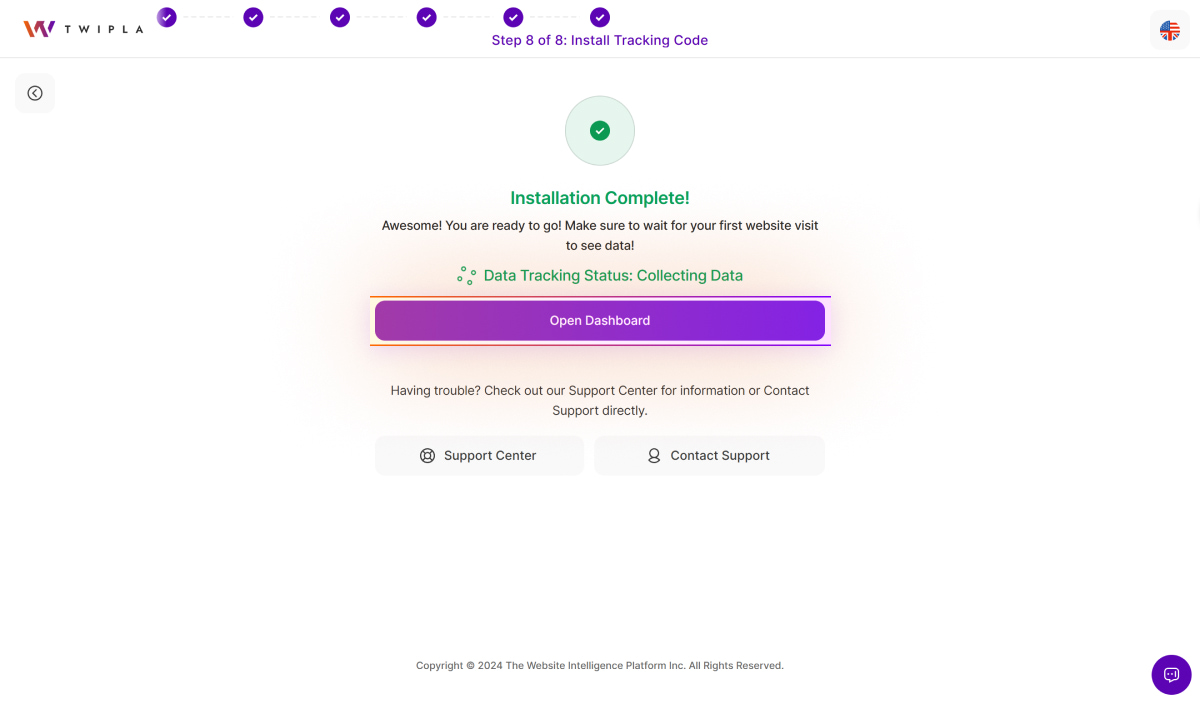Click the 'Having trouble?' help paragraph
Viewport: 1200px width, 703px height.
600,400
